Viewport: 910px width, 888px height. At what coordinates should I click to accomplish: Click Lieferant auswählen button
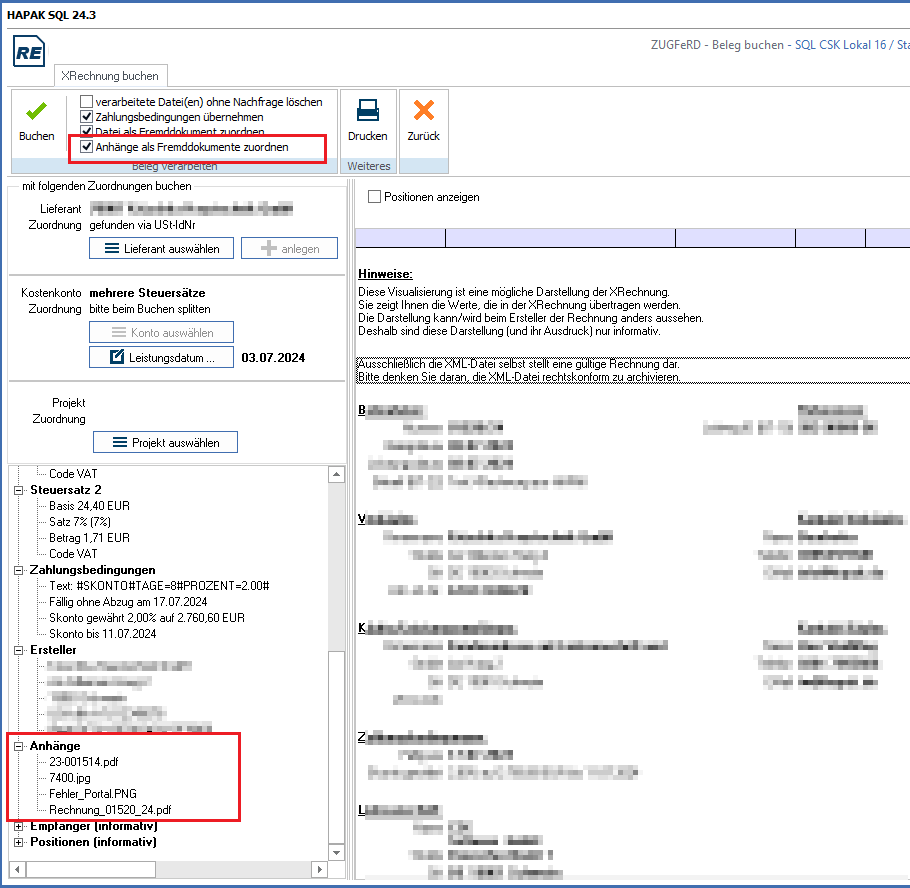click(x=161, y=248)
